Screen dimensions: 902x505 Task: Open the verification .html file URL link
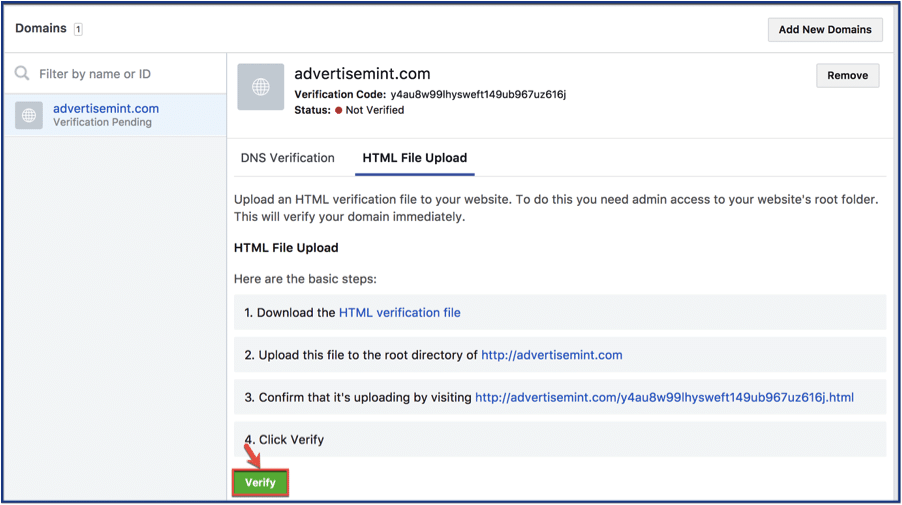tap(664, 397)
